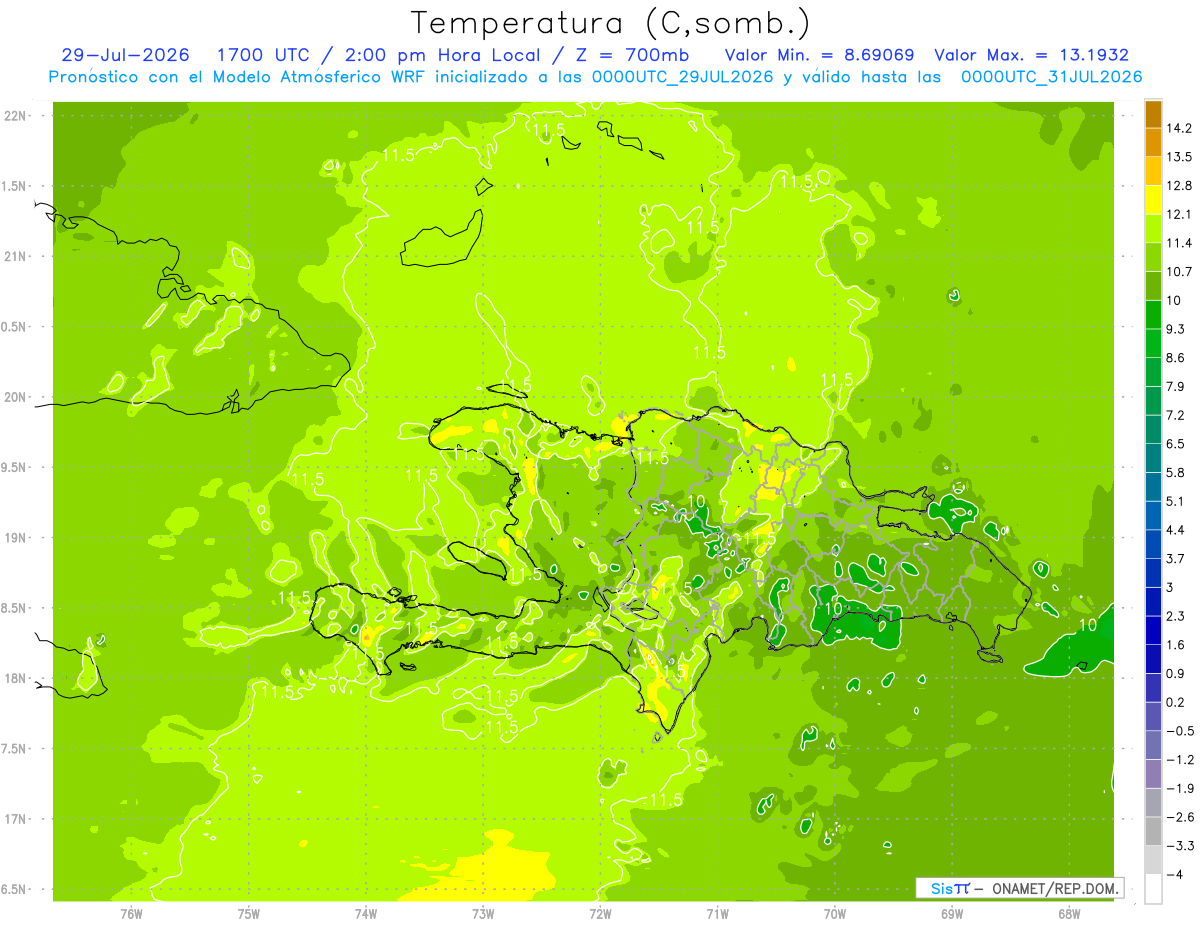Image resolution: width=1200 pixels, height=927 pixels.
Task: Click the 71W longitude label
Action: click(x=717, y=913)
